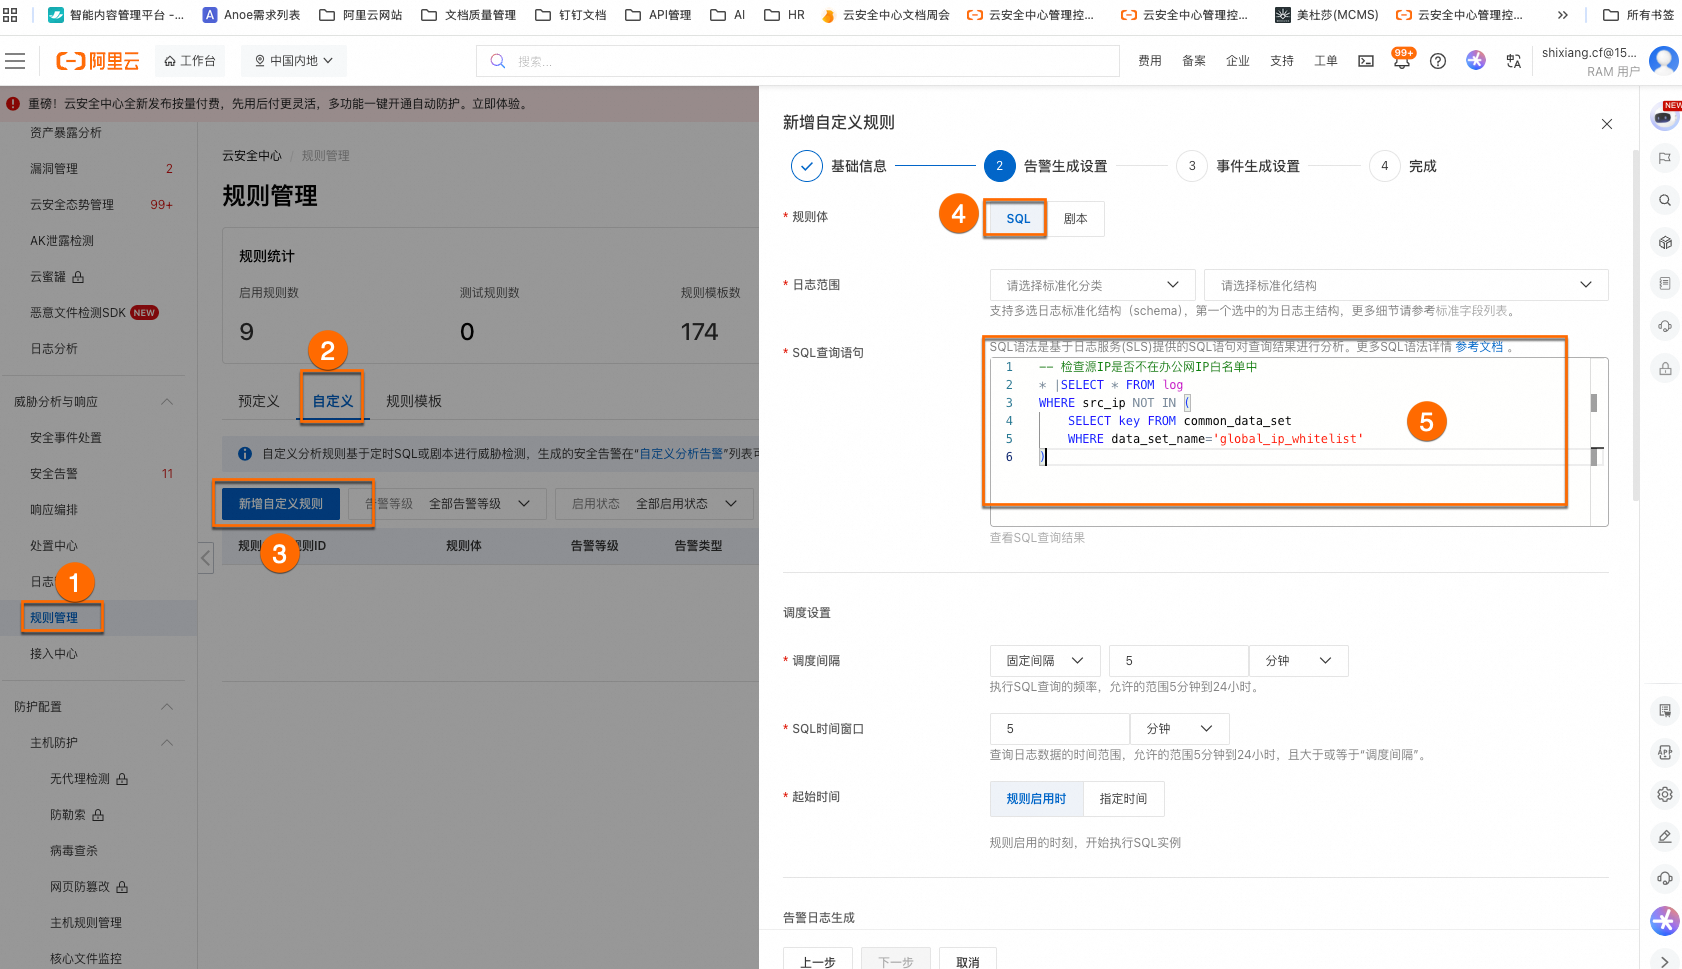This screenshot has height=969, width=1682.
Task: Click the colorful AI star icon at right bottom
Action: (1665, 920)
